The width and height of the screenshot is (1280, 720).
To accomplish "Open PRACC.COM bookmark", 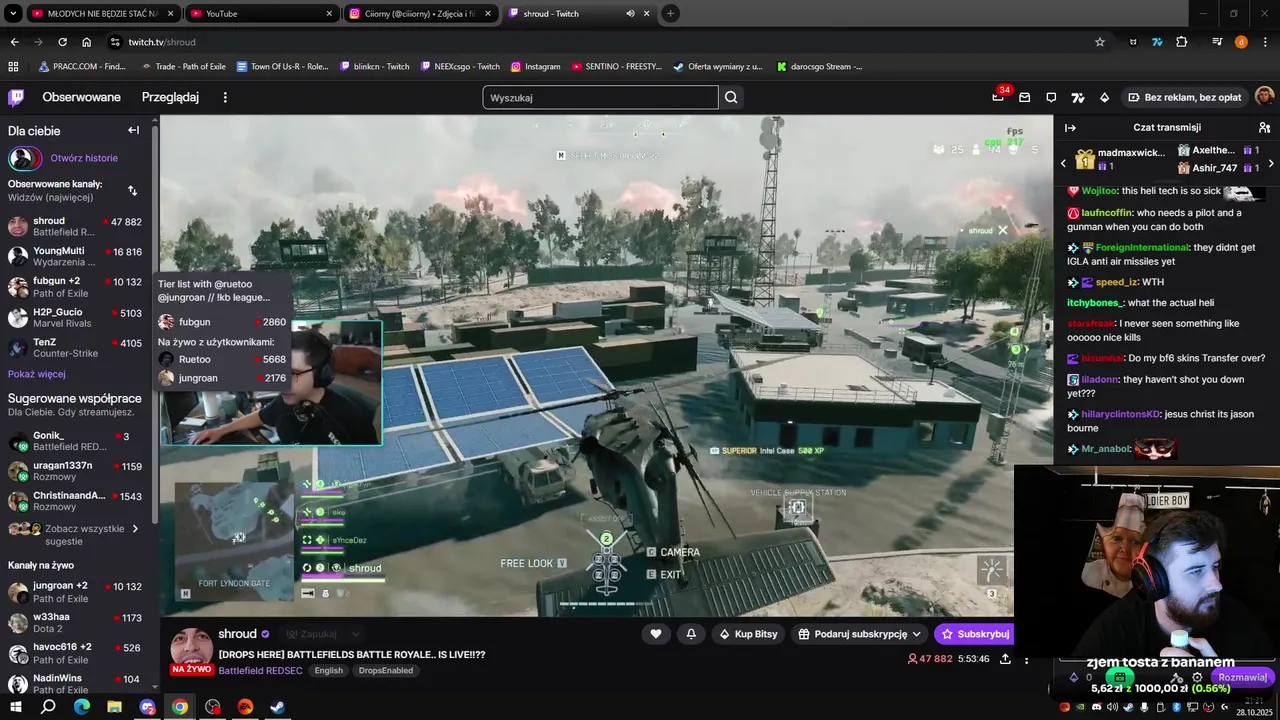I will pyautogui.click(x=82, y=67).
